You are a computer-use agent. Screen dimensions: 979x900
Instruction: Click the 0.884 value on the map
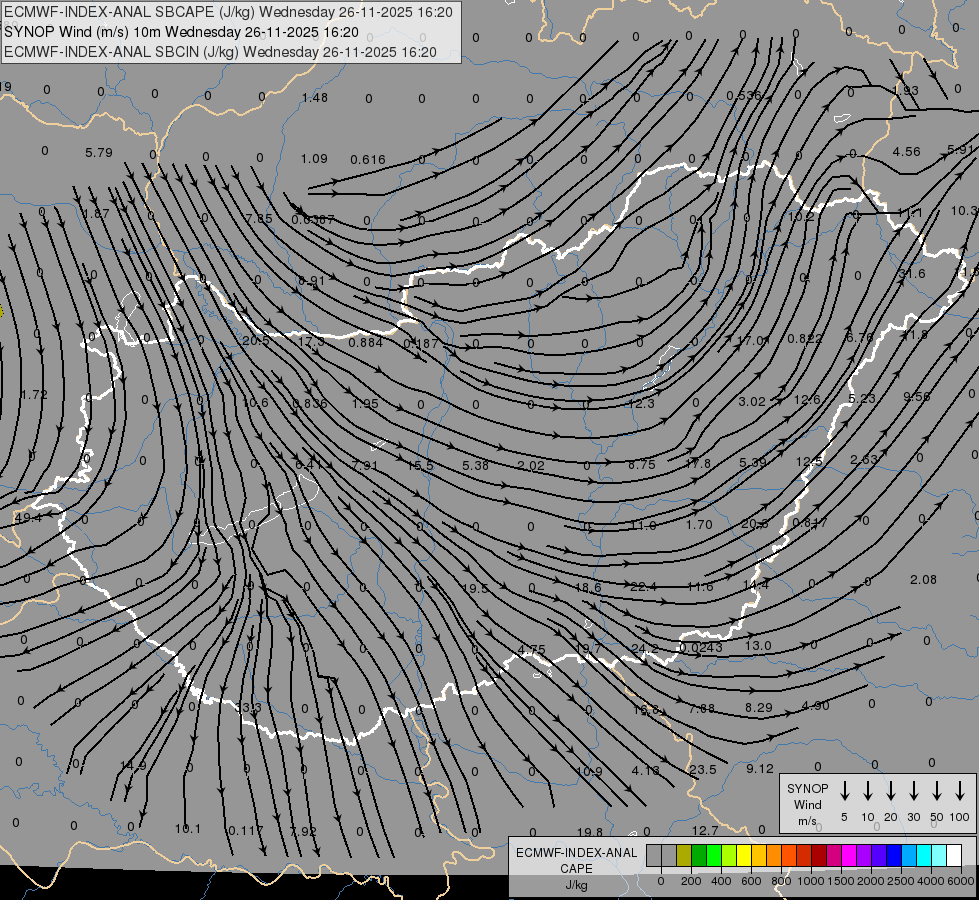[x=365, y=342]
